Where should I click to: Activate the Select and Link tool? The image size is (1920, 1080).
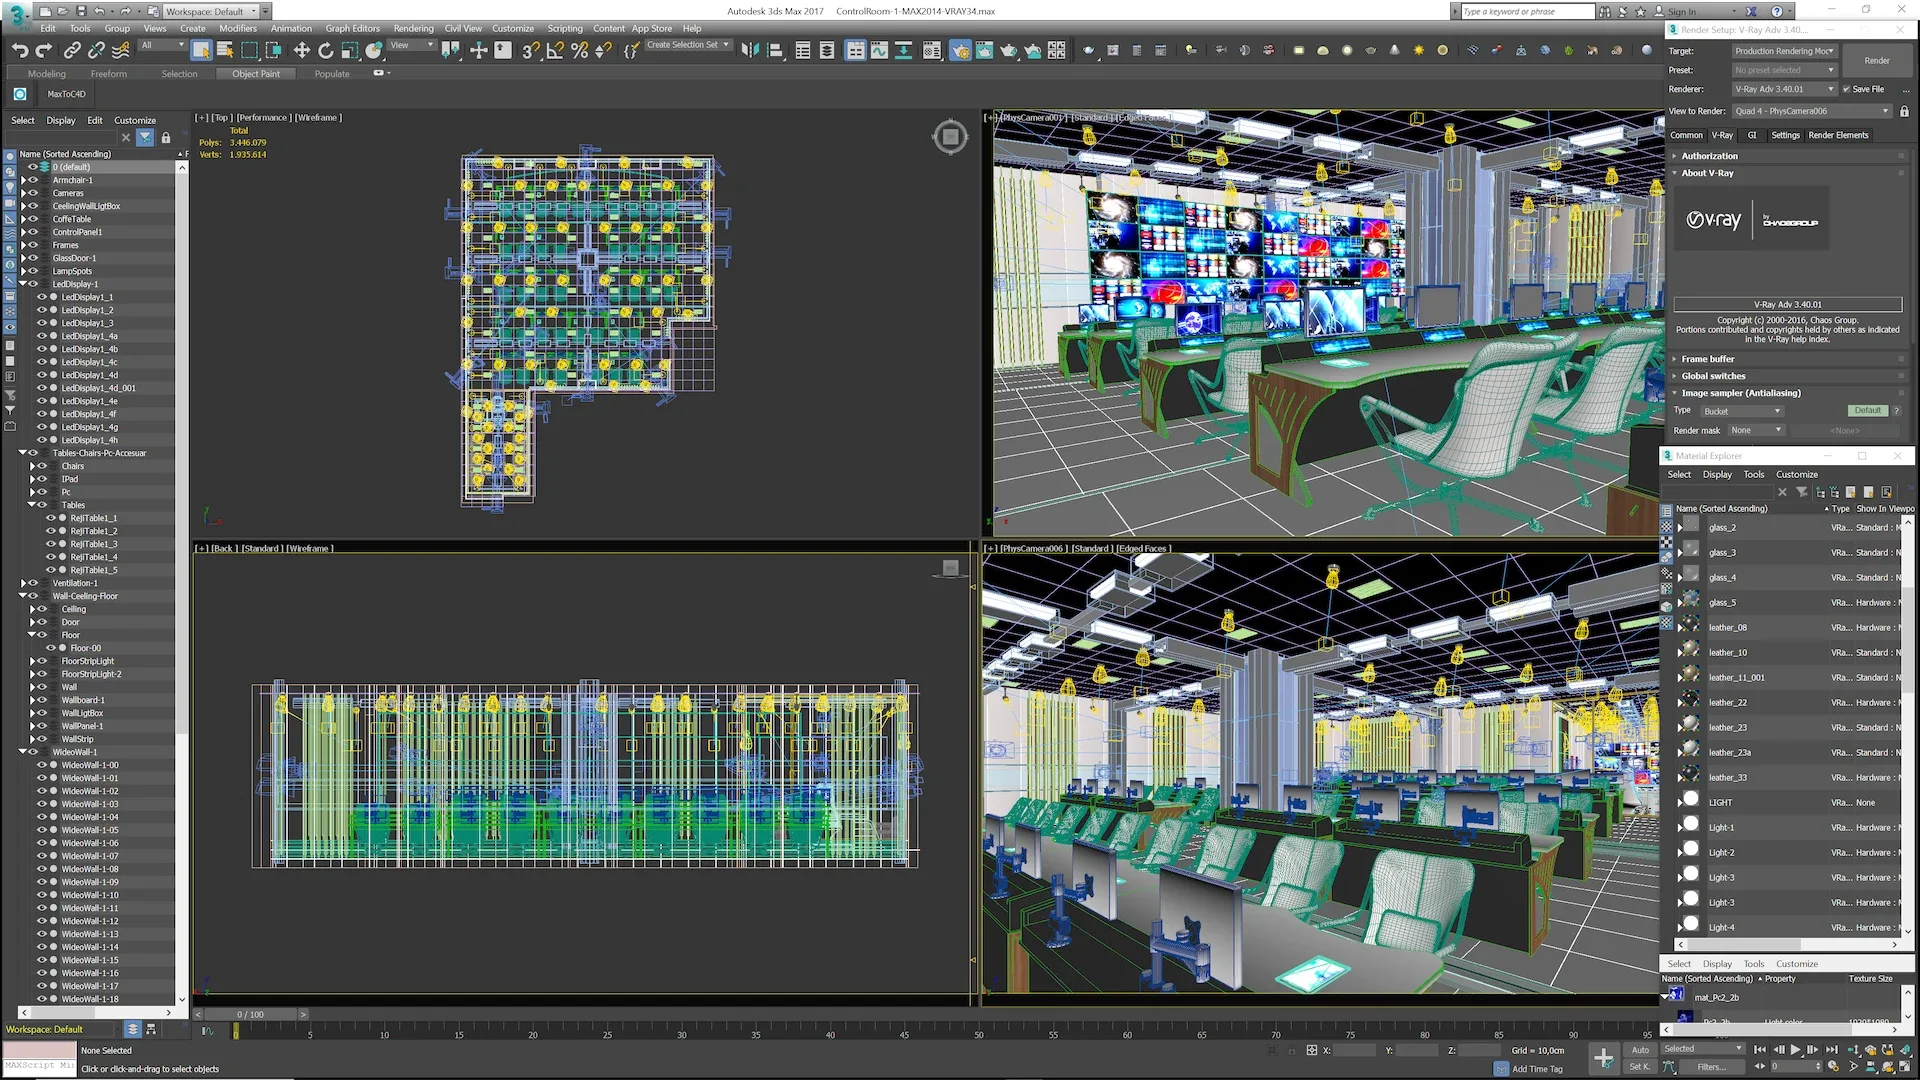(72, 50)
